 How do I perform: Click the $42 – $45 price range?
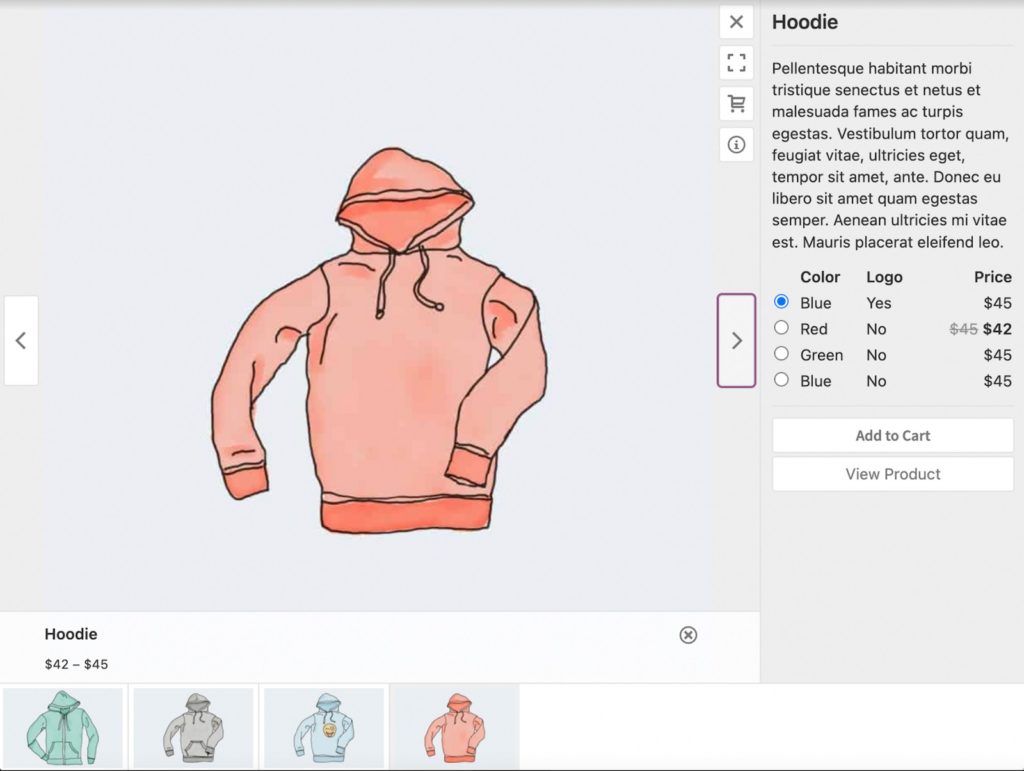76,664
